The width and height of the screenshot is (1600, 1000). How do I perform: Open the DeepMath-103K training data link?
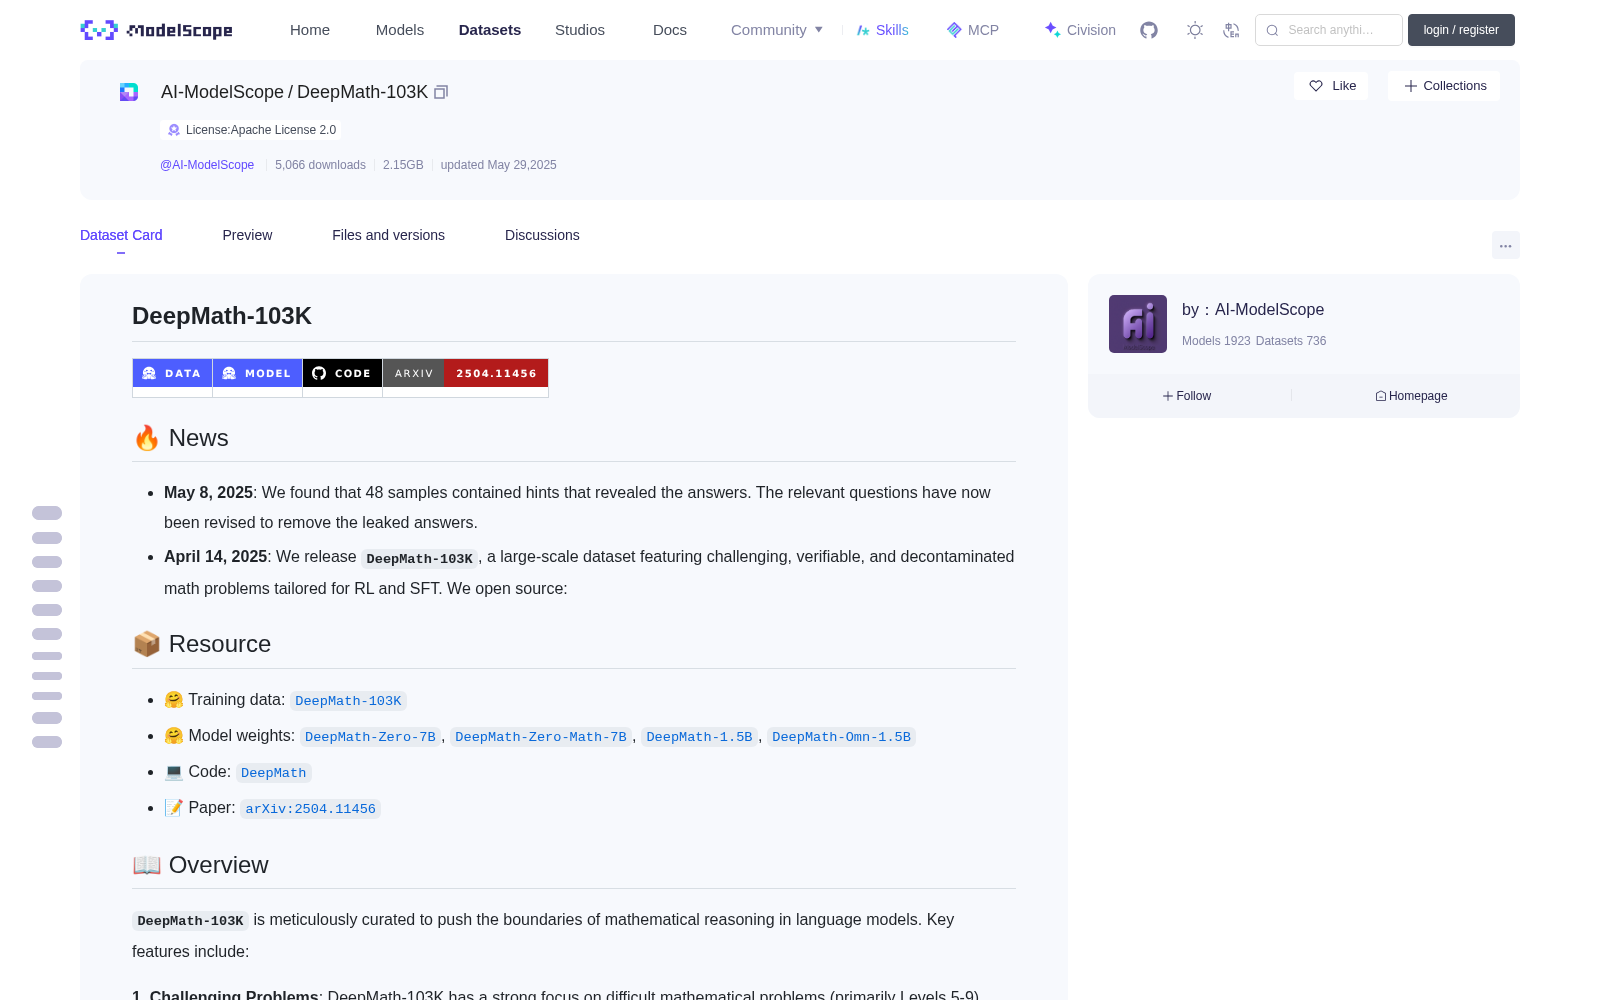(348, 701)
